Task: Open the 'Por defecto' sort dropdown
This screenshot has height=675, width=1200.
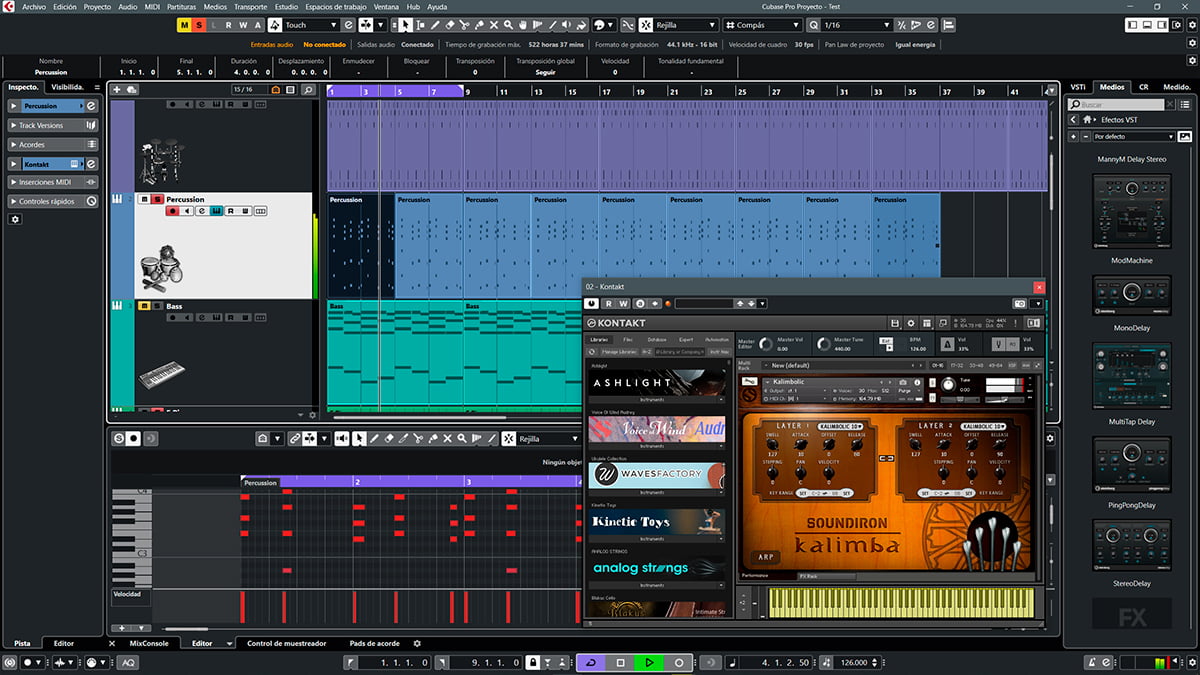Action: (x=1133, y=136)
